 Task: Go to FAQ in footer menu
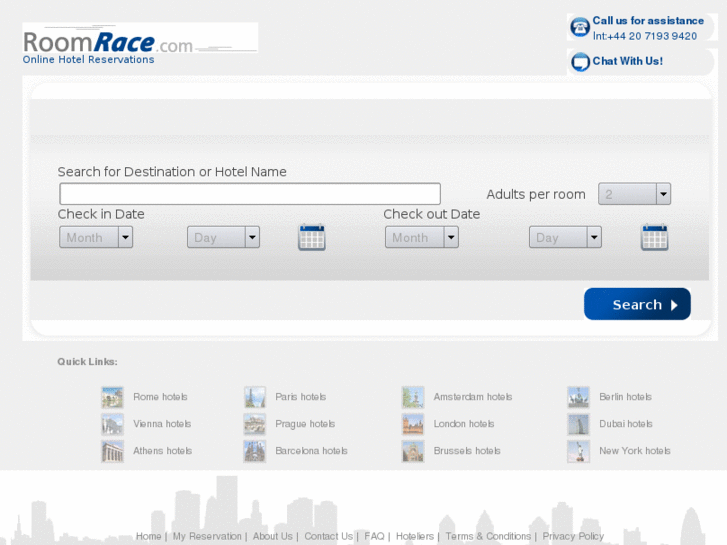[374, 536]
